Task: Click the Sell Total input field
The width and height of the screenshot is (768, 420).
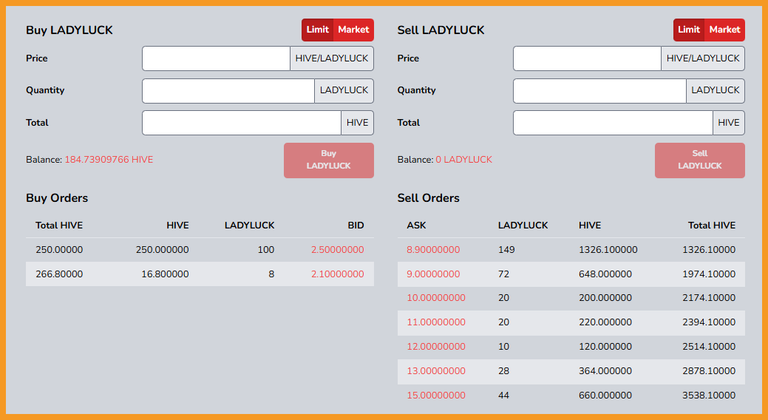Action: coord(613,123)
